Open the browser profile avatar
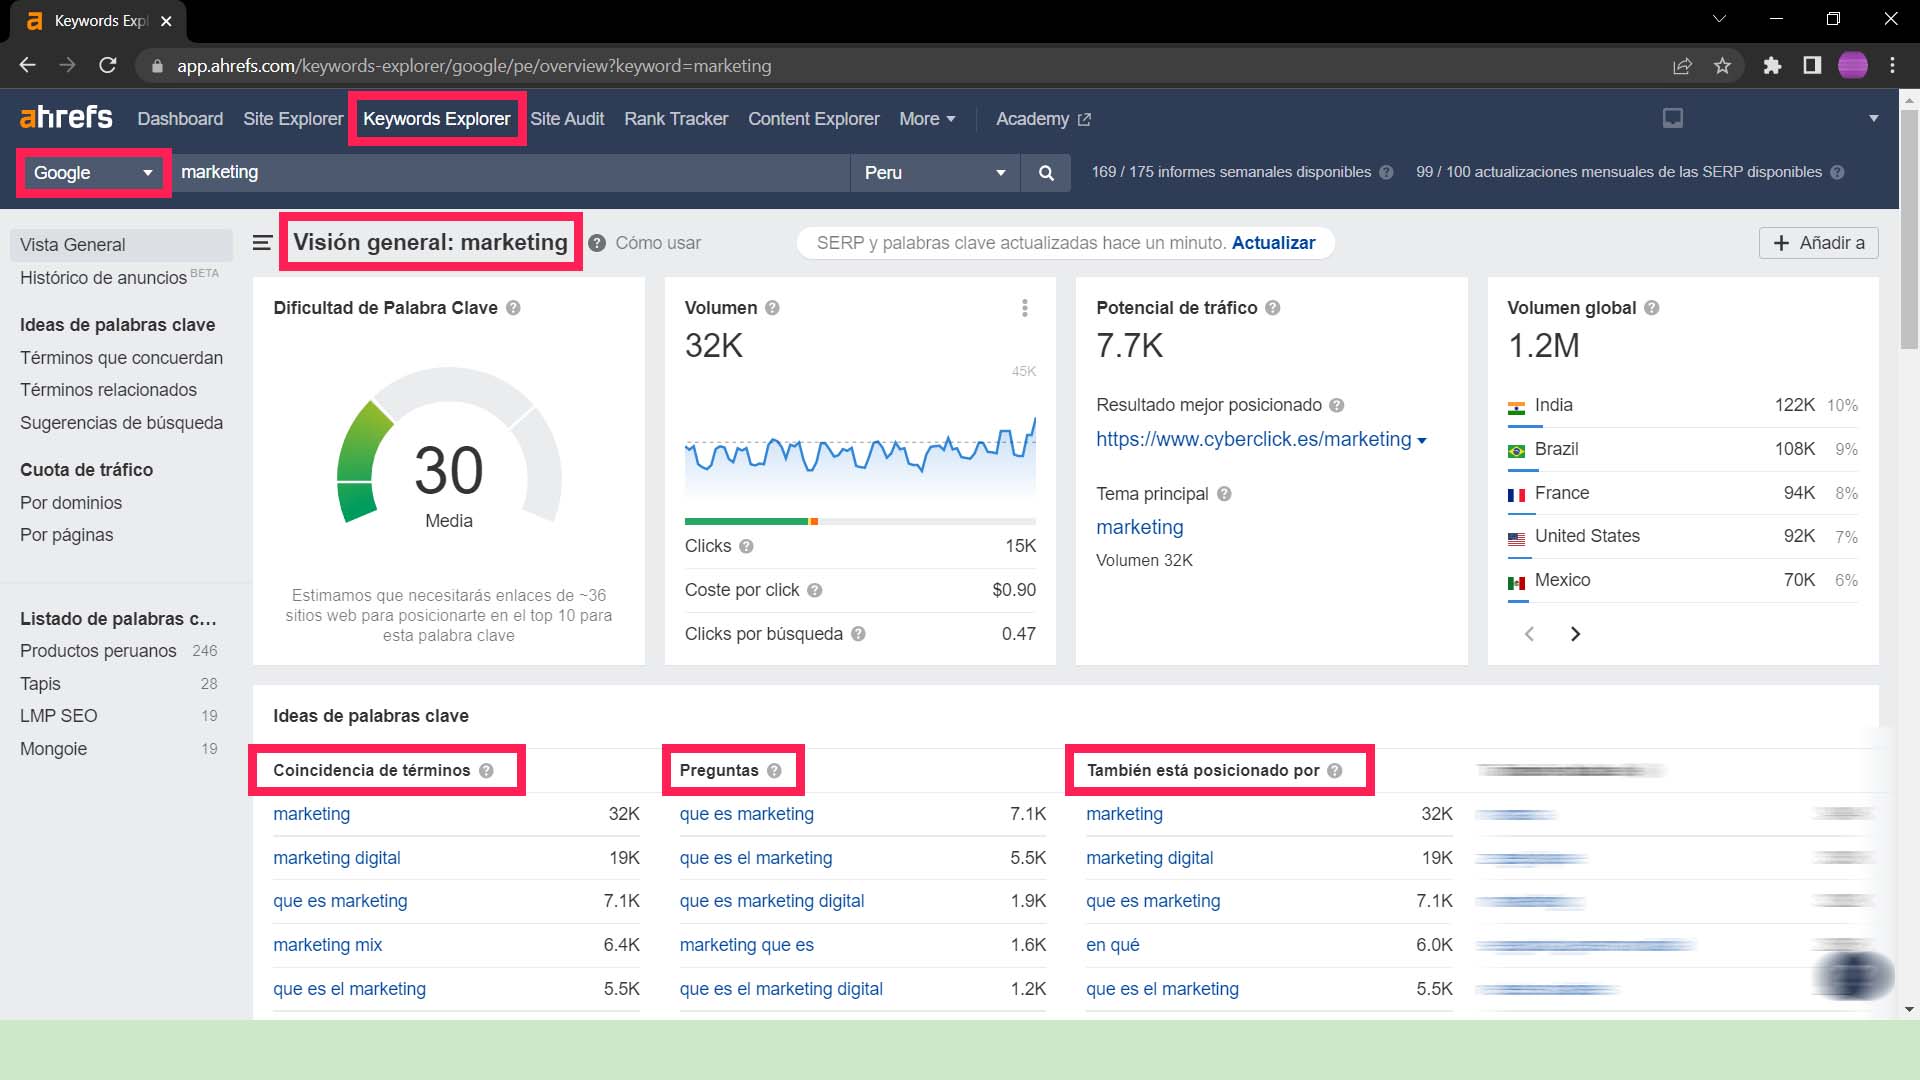Screen dimensions: 1920x1080 coord(1852,66)
